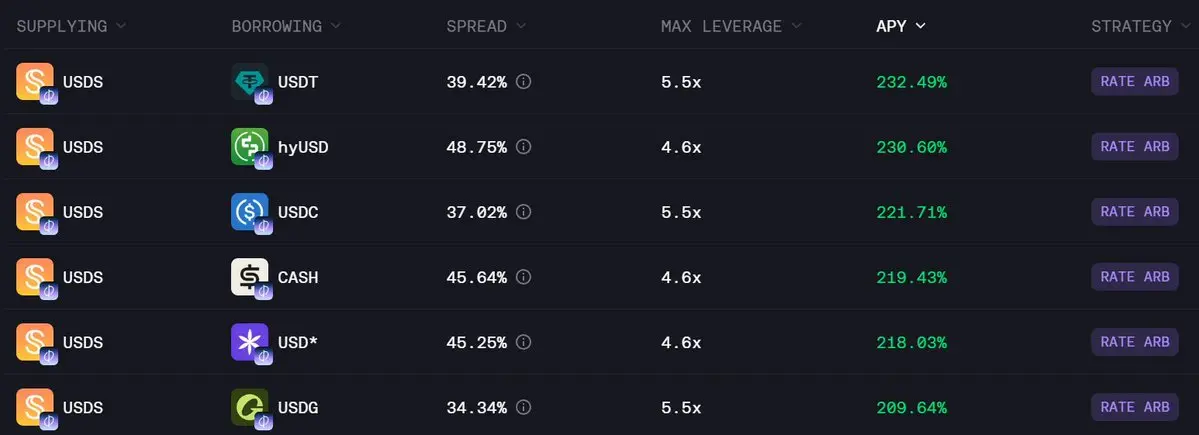The image size is (1199, 435).
Task: Open spread info icon next to 34.34%
Action: tap(523, 407)
